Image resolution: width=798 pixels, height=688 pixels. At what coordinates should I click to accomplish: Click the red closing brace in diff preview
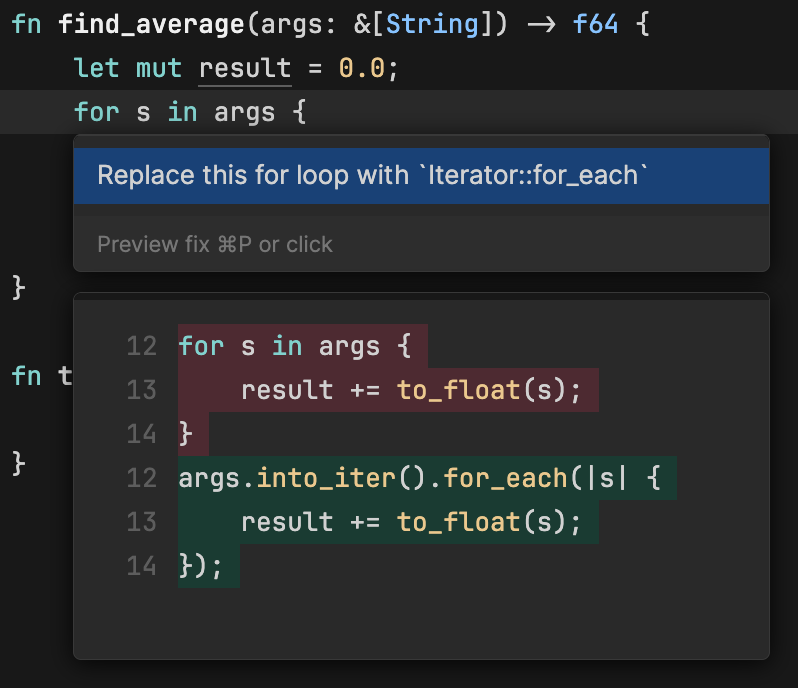(x=185, y=433)
